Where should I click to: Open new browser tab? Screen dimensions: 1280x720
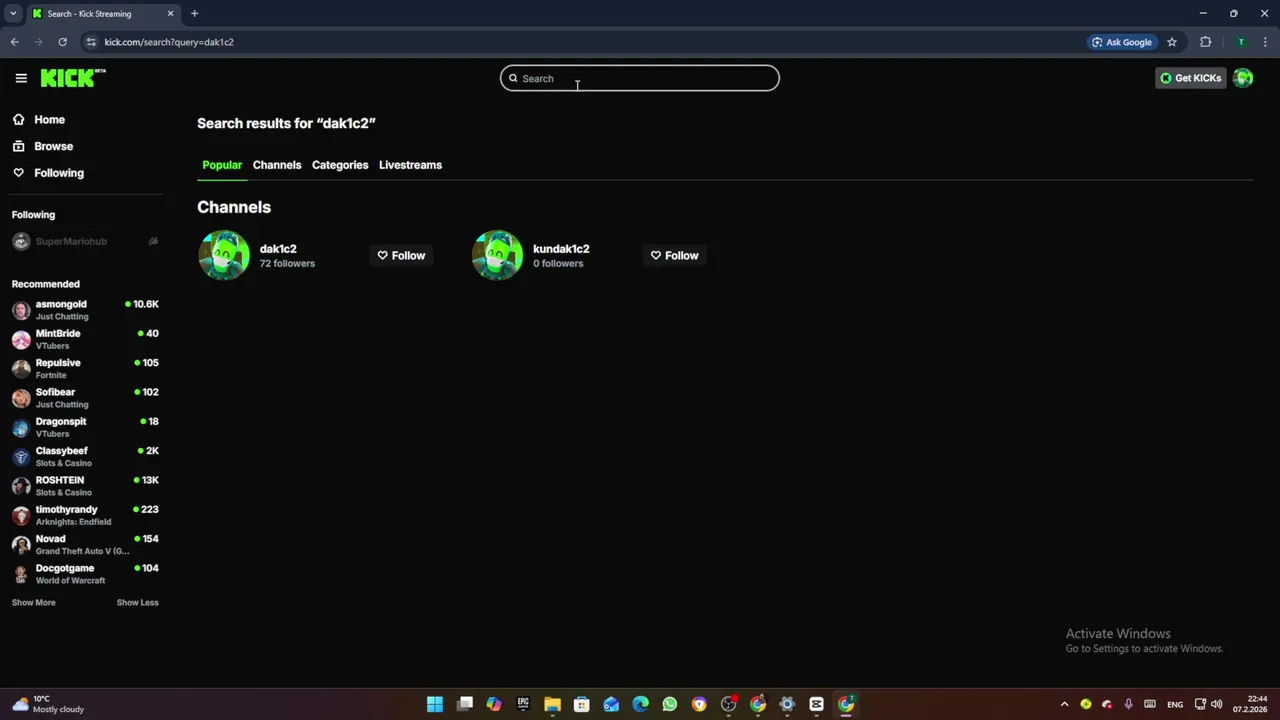pos(194,13)
